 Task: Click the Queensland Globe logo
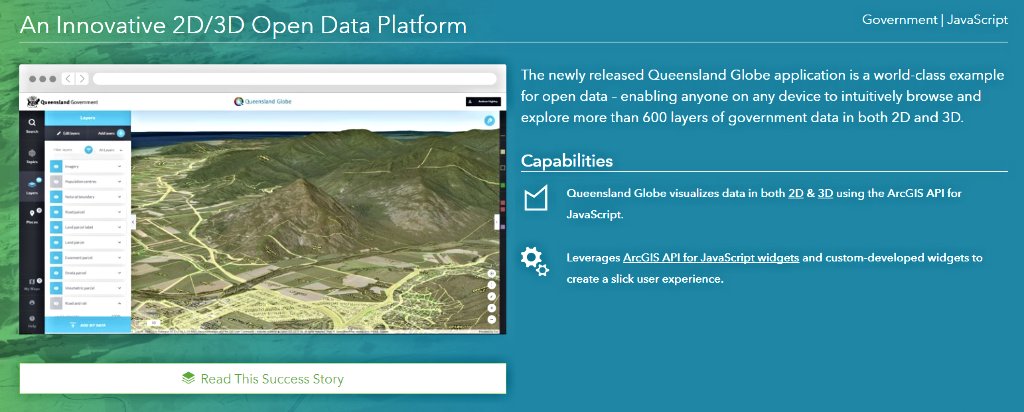click(263, 101)
